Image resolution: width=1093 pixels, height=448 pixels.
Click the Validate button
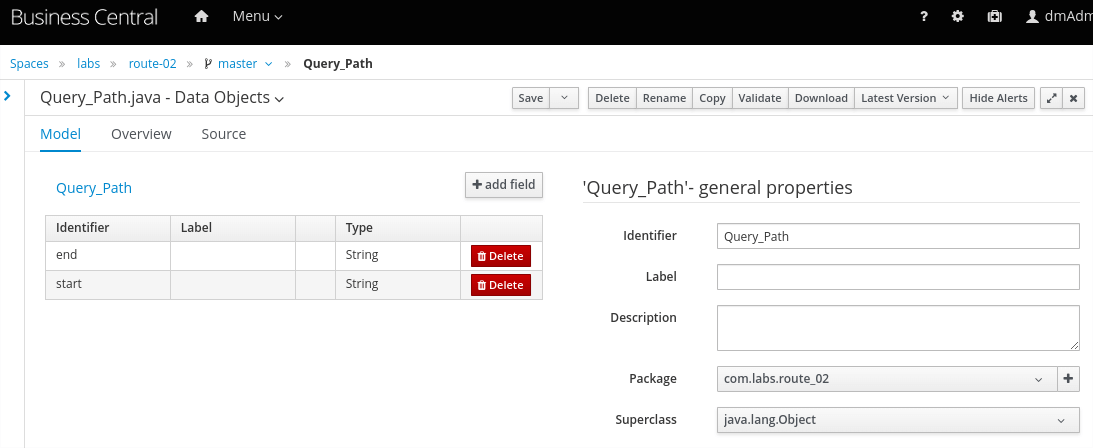pos(759,98)
